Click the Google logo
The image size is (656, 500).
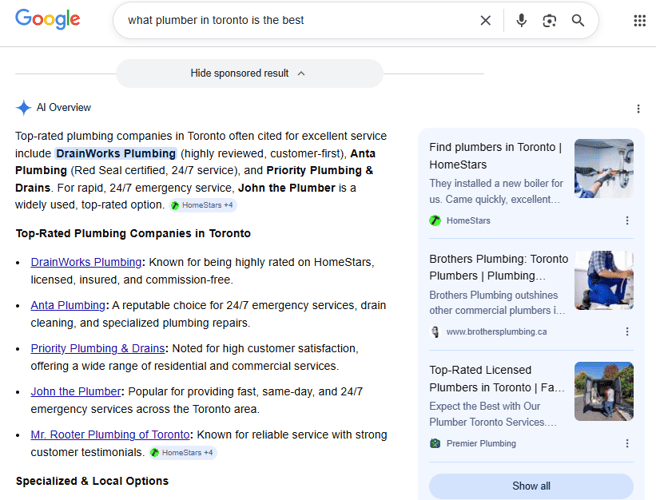[x=47, y=20]
